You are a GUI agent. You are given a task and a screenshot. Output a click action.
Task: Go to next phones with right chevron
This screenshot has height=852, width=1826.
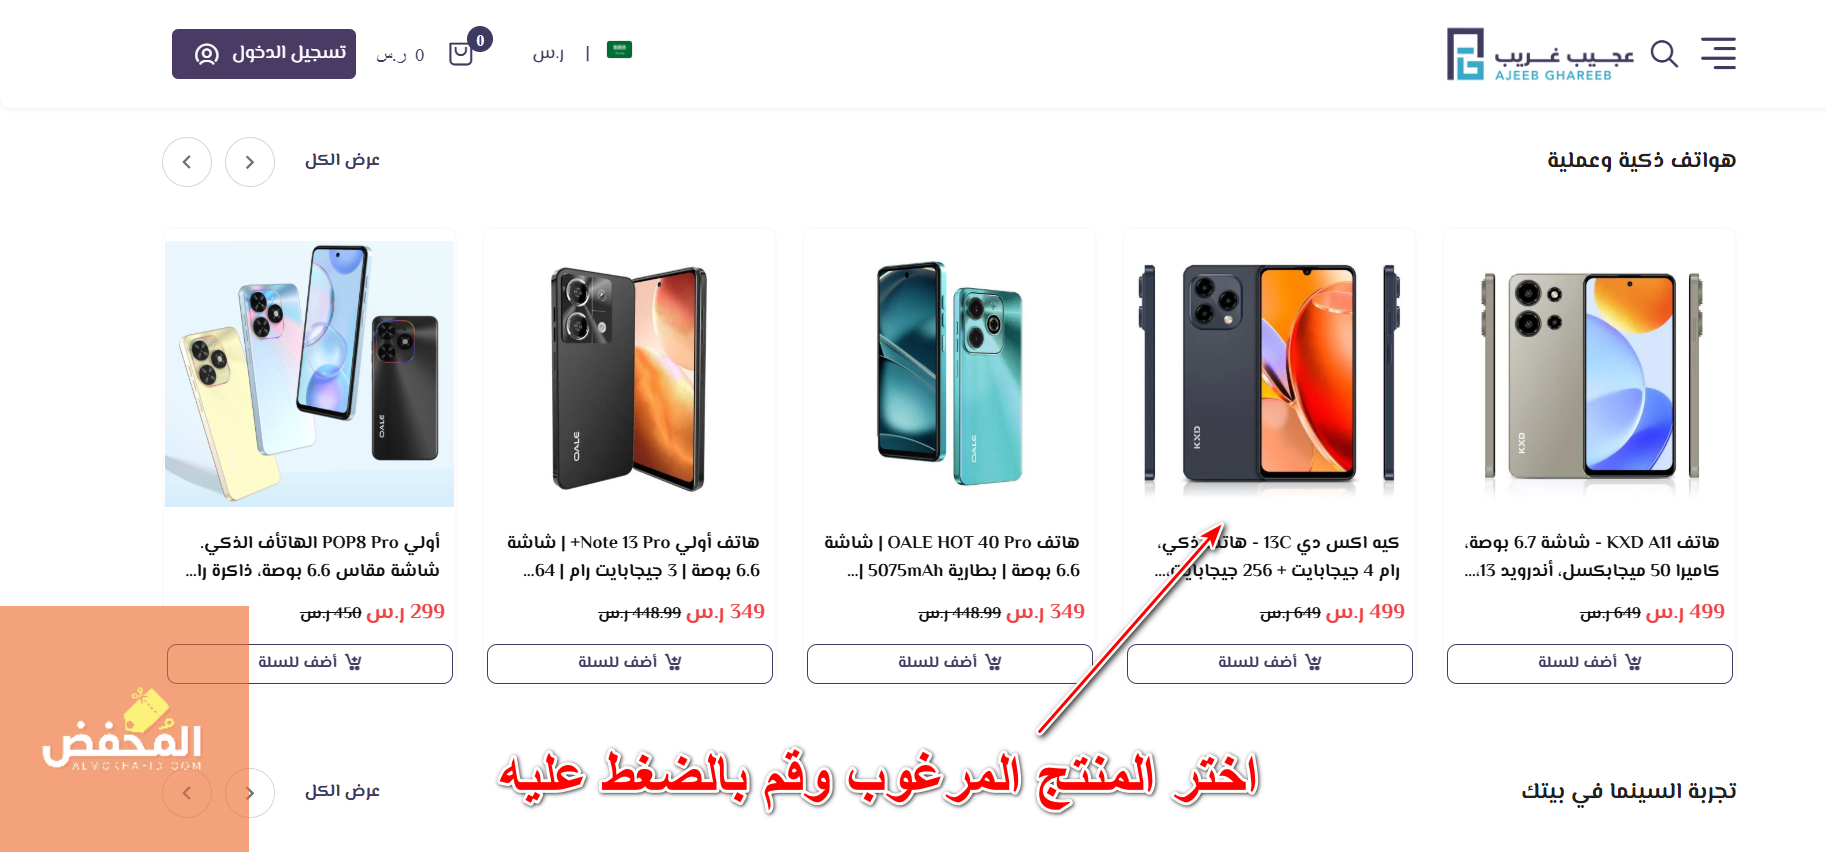250,162
